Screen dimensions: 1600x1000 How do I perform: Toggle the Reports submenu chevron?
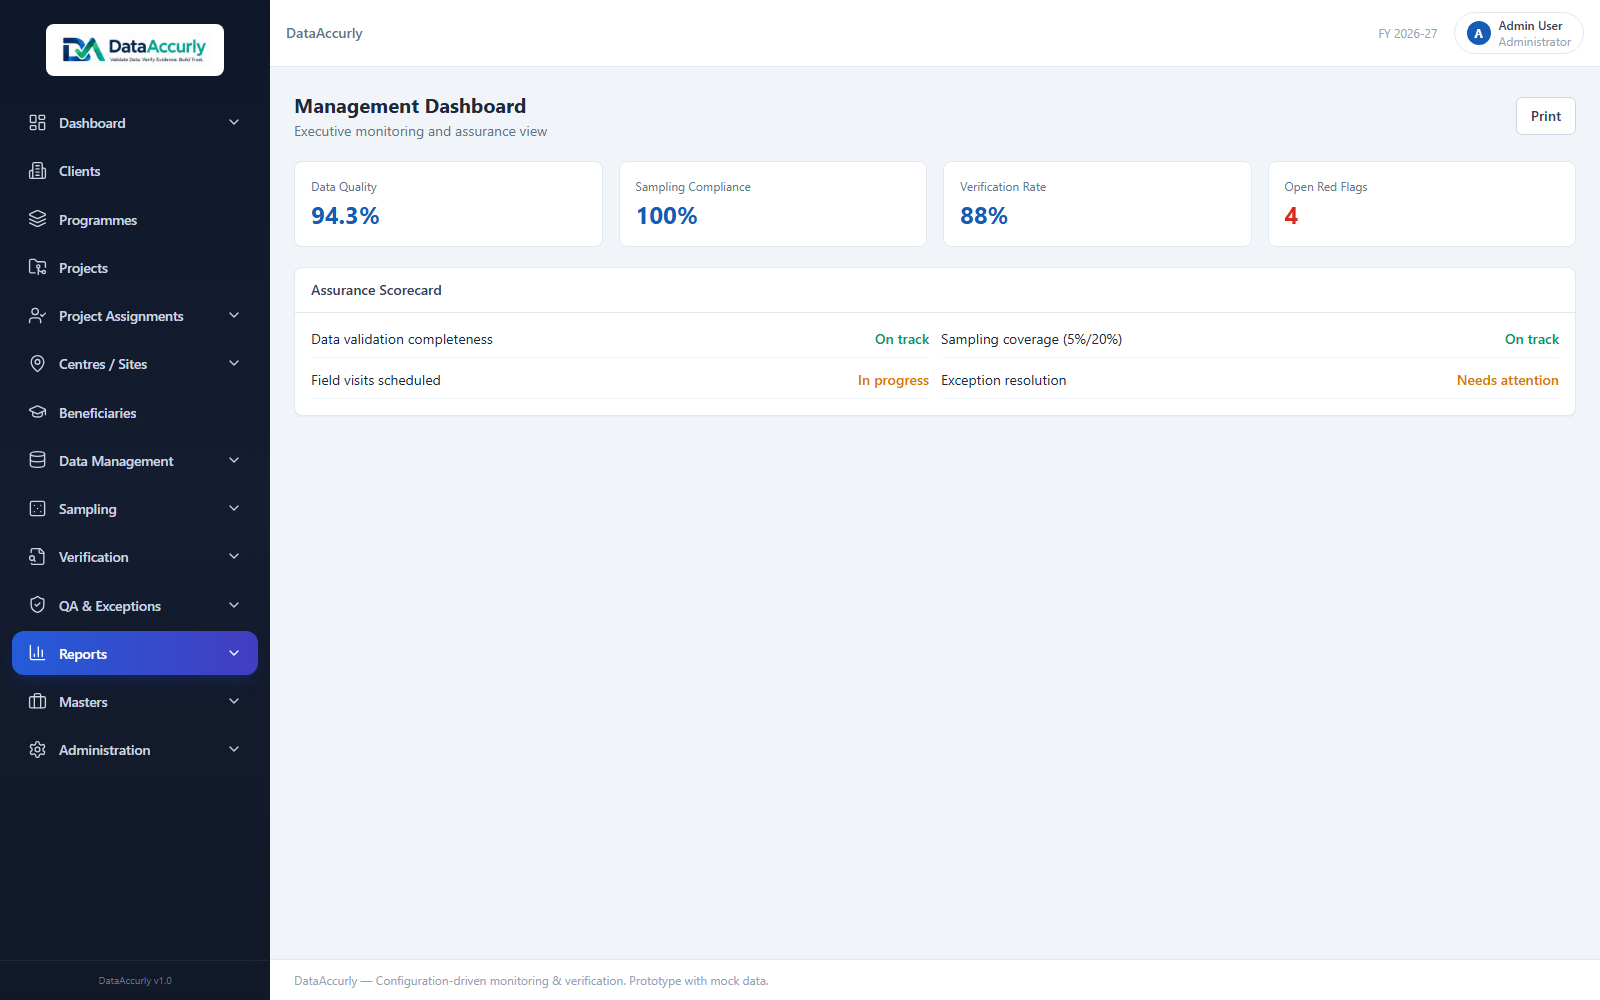tap(234, 653)
